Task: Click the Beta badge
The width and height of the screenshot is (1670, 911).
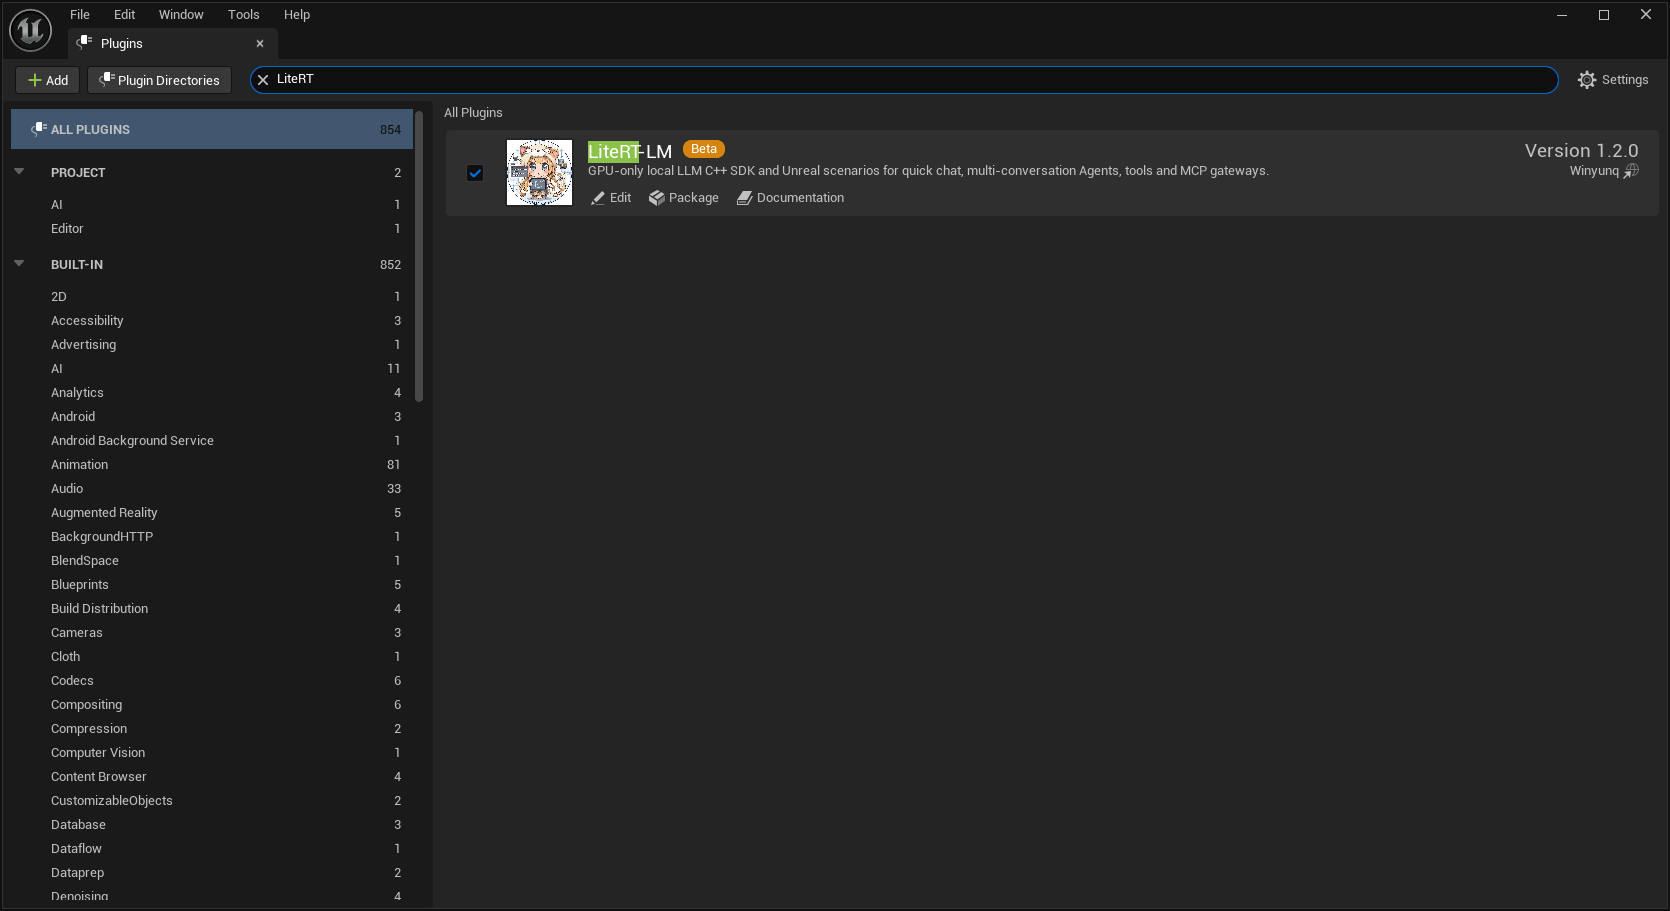Action: click(704, 149)
